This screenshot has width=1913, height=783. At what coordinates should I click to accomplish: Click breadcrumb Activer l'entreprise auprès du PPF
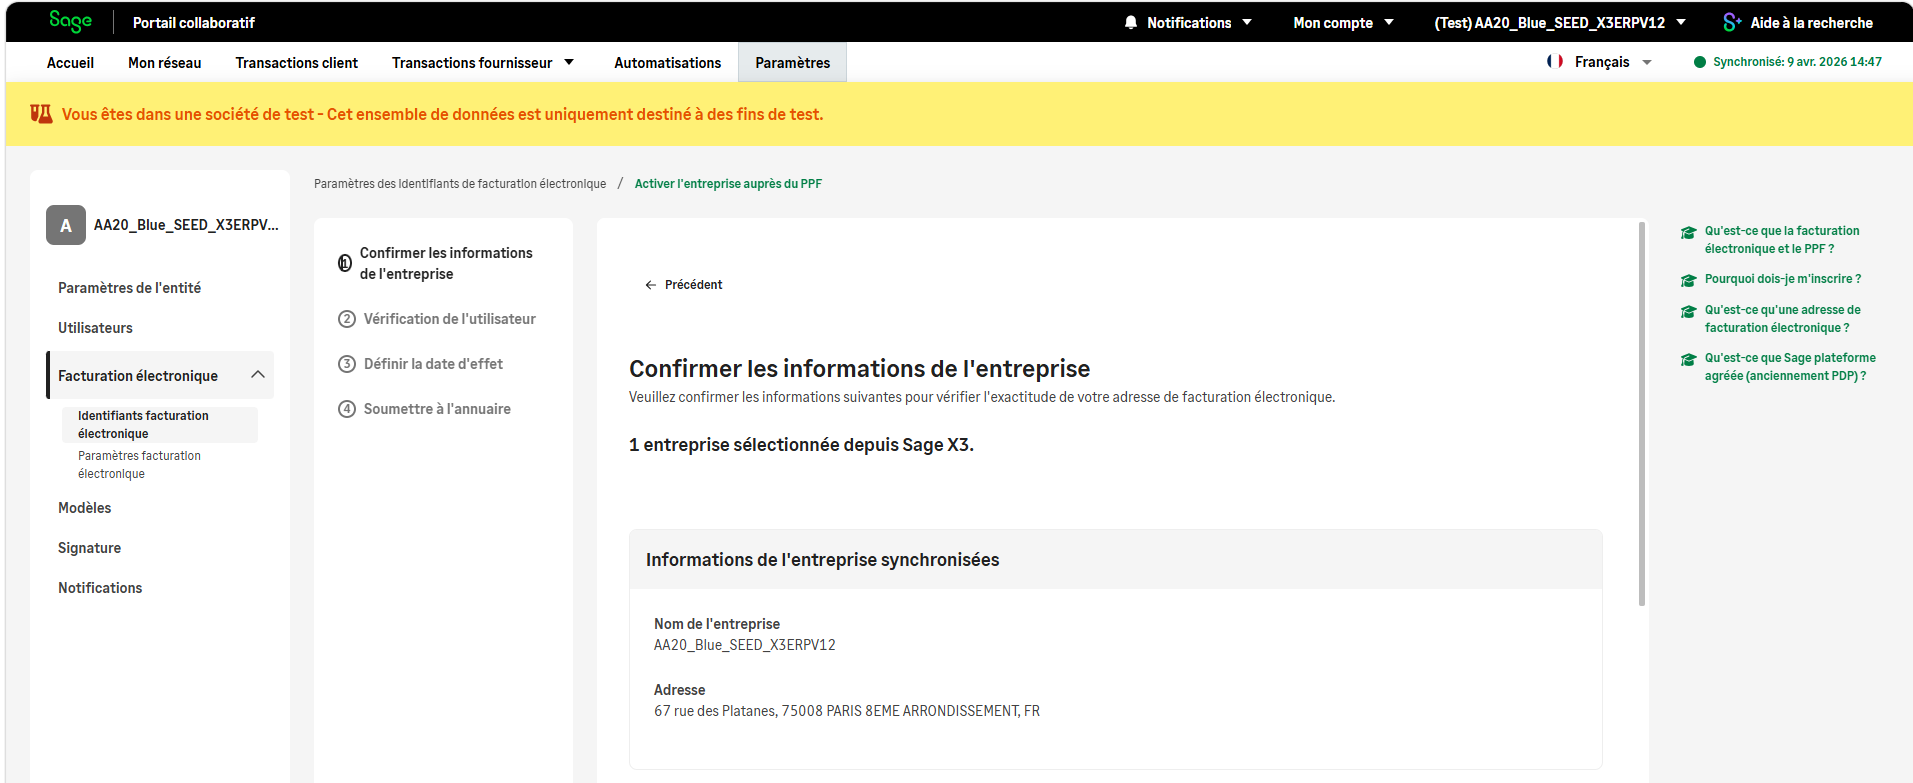[x=728, y=184]
